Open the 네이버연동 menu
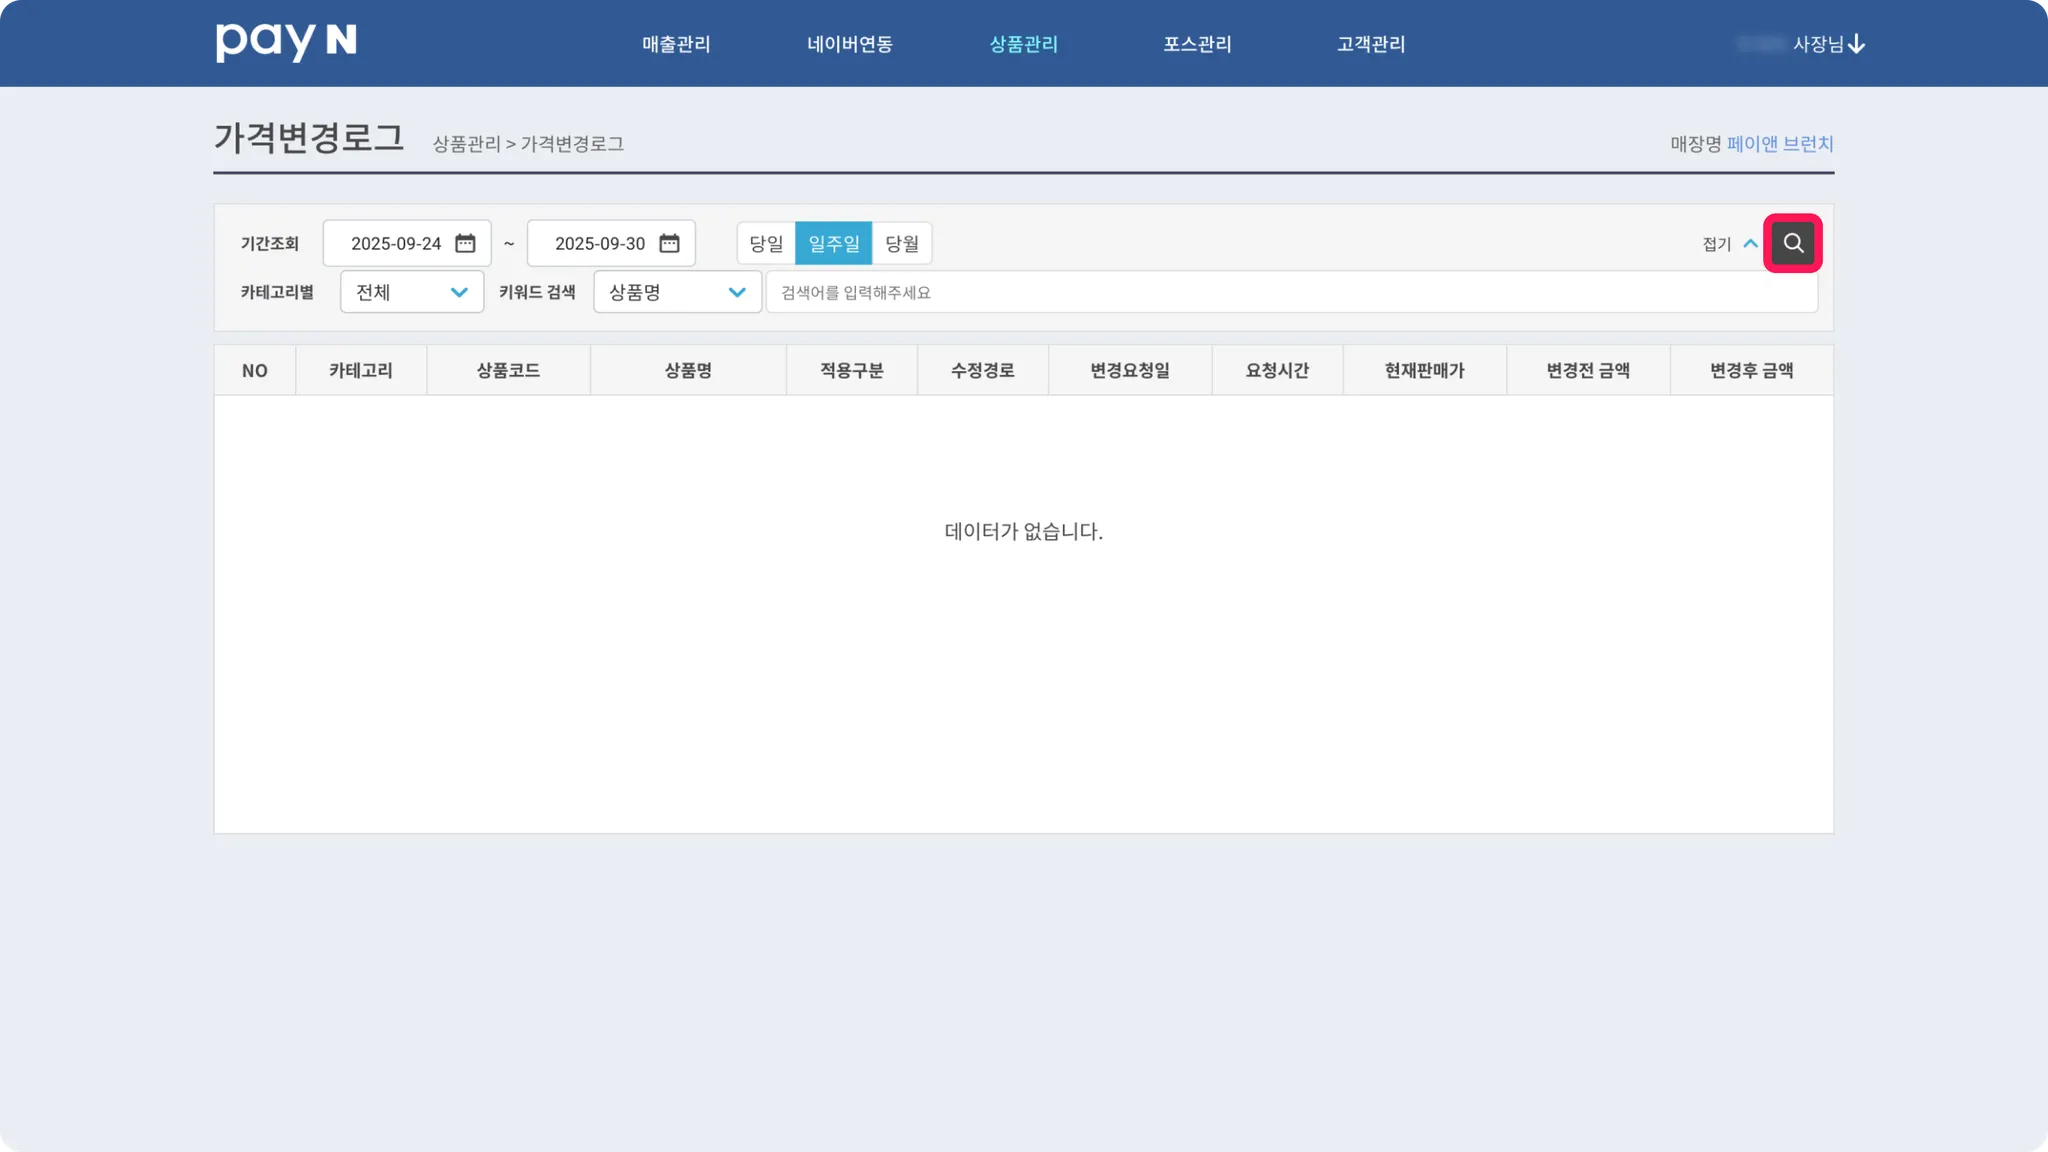 pos(850,44)
